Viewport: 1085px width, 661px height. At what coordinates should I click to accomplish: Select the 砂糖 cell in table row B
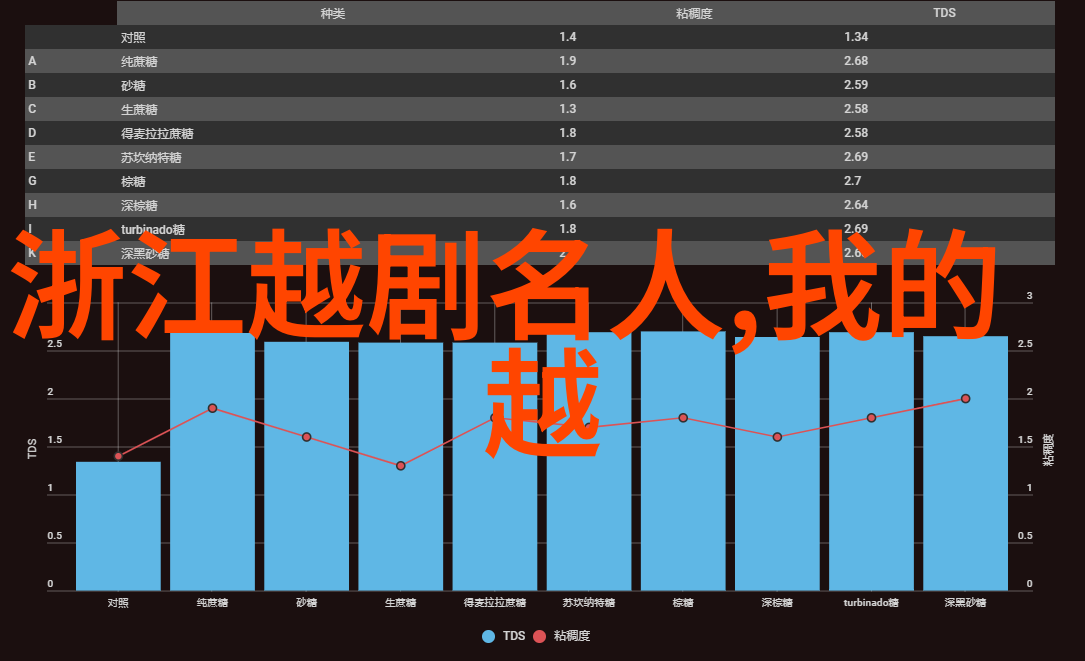tap(133, 86)
